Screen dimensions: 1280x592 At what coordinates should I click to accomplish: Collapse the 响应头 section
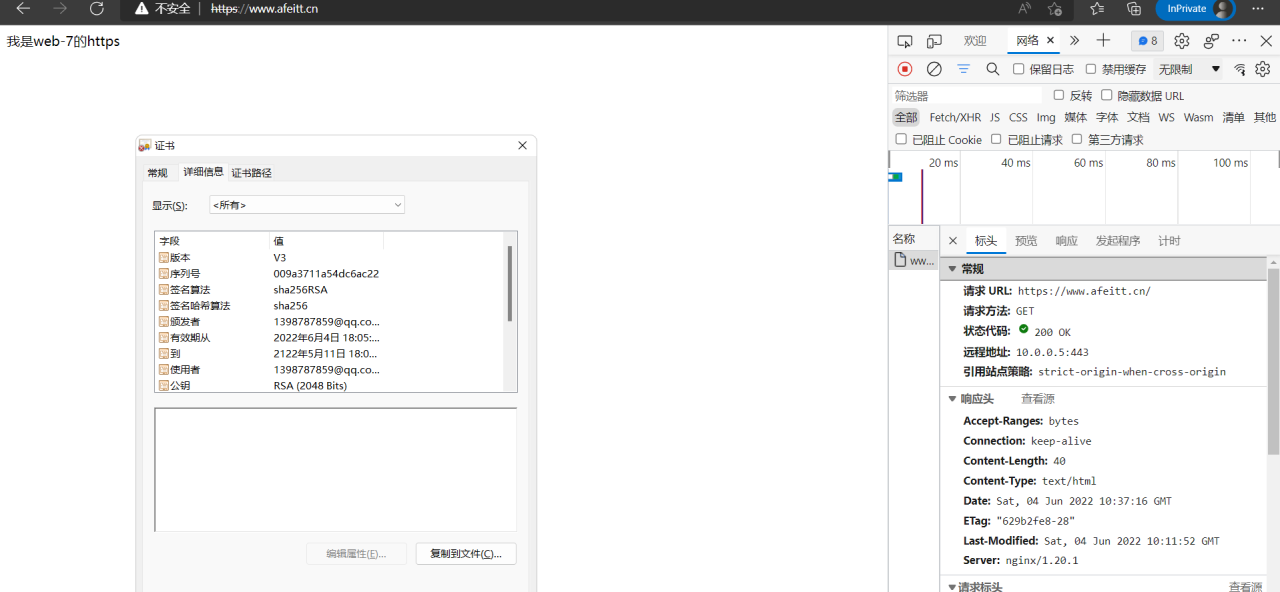click(x=953, y=399)
